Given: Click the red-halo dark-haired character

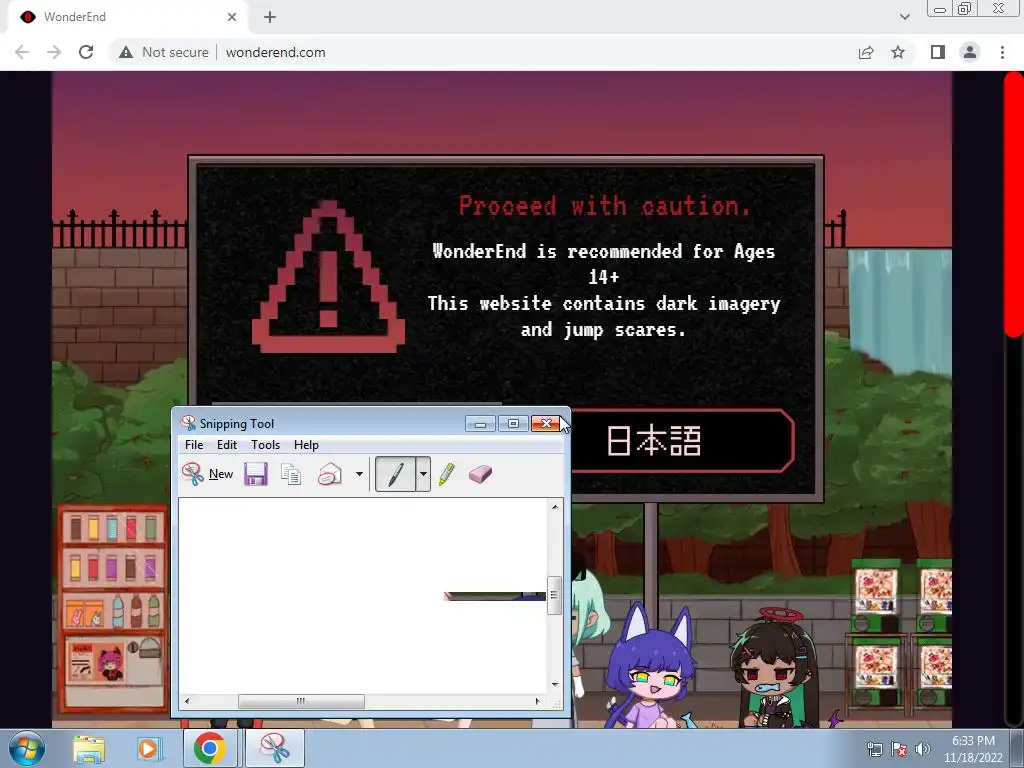Looking at the screenshot, I should (777, 669).
